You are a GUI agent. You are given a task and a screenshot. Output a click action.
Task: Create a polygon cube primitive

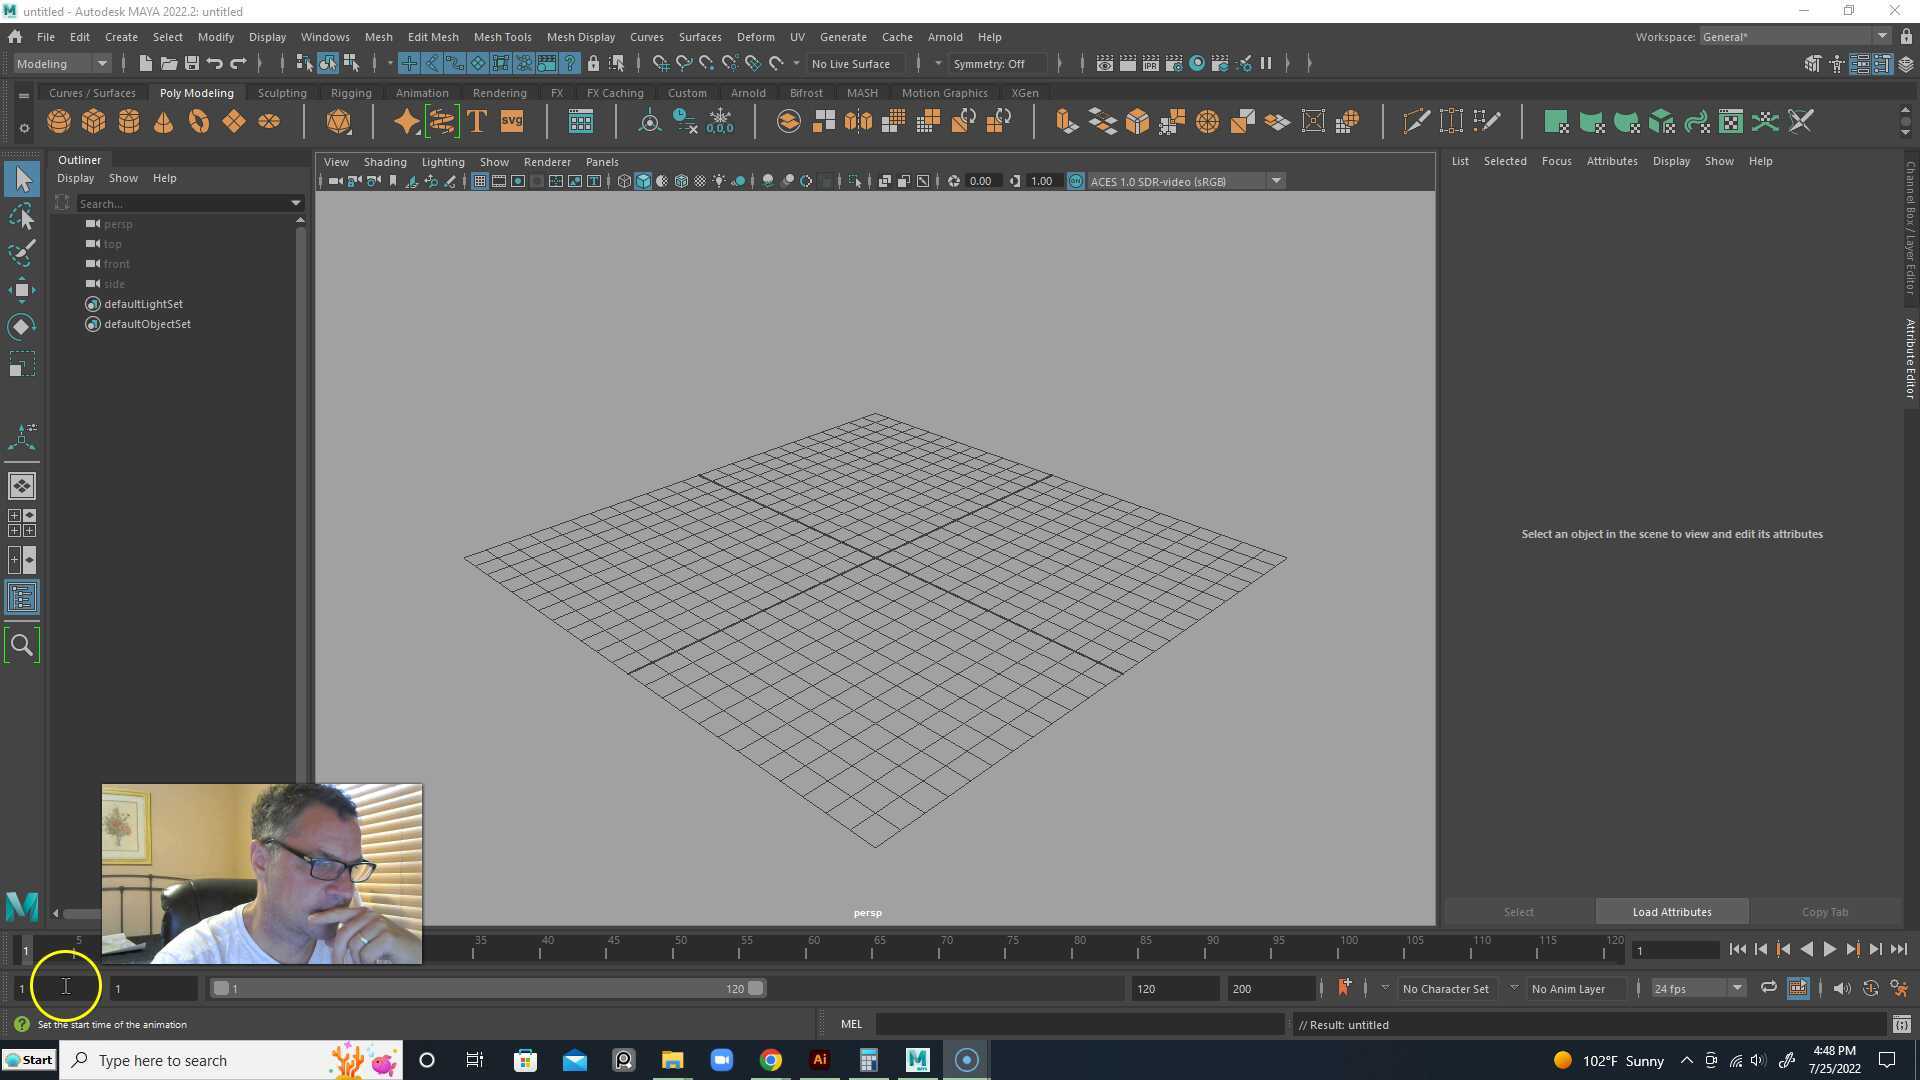[x=93, y=121]
